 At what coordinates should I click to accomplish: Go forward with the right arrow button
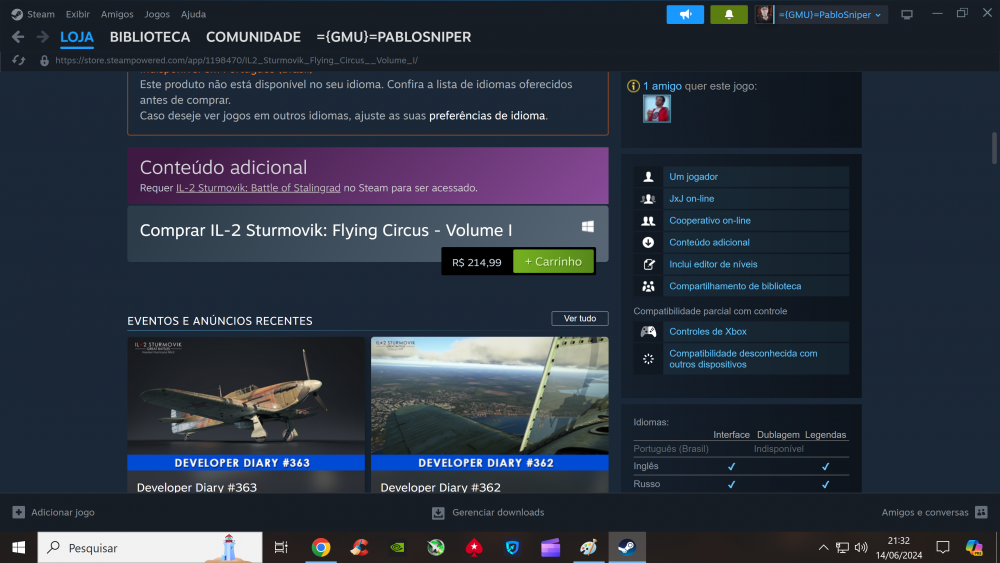(x=43, y=37)
